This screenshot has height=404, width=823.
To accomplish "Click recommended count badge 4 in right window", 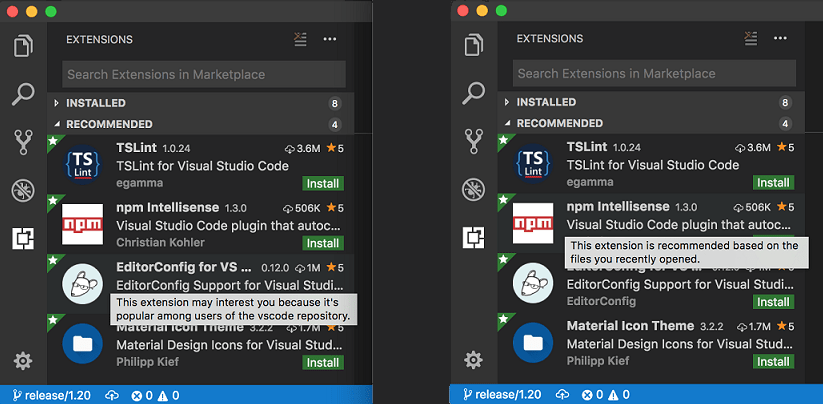I will [x=785, y=124].
